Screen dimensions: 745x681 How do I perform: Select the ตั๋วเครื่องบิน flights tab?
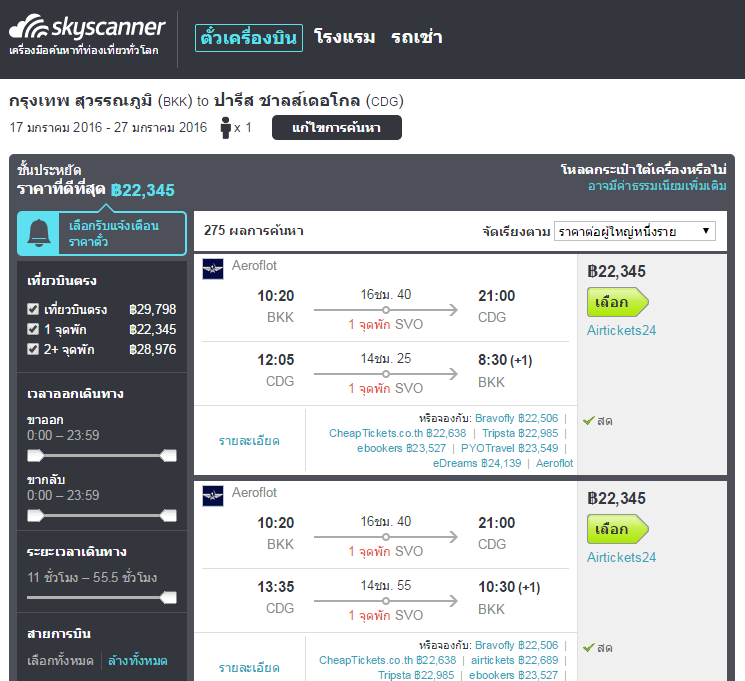248,38
